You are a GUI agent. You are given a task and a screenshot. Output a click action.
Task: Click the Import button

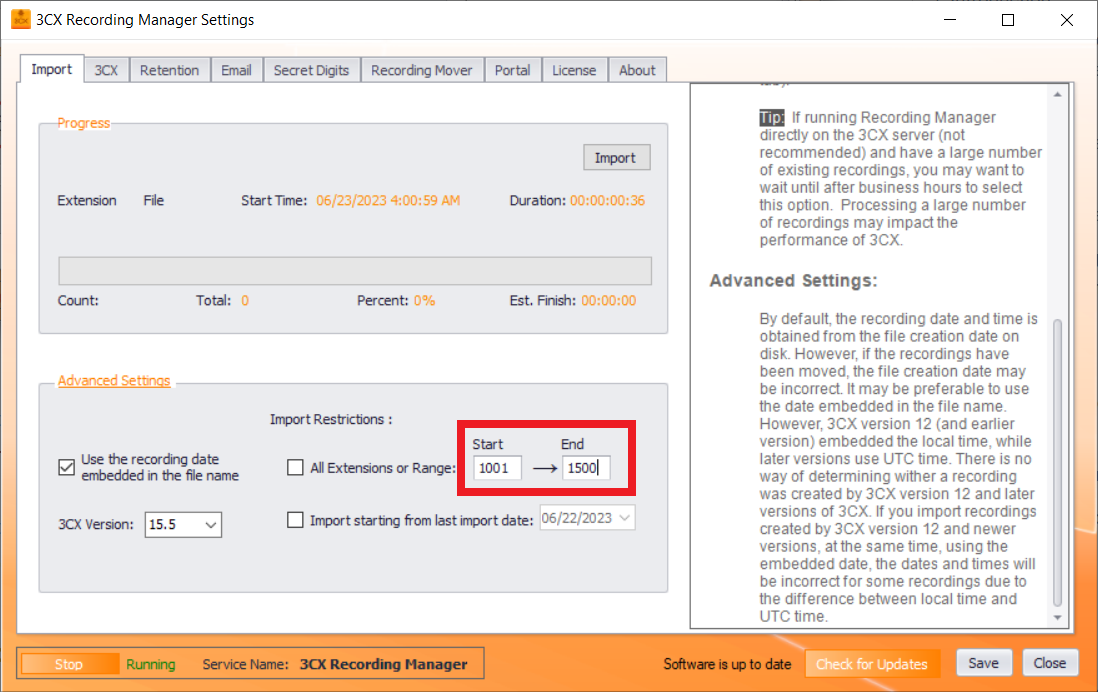pos(616,157)
